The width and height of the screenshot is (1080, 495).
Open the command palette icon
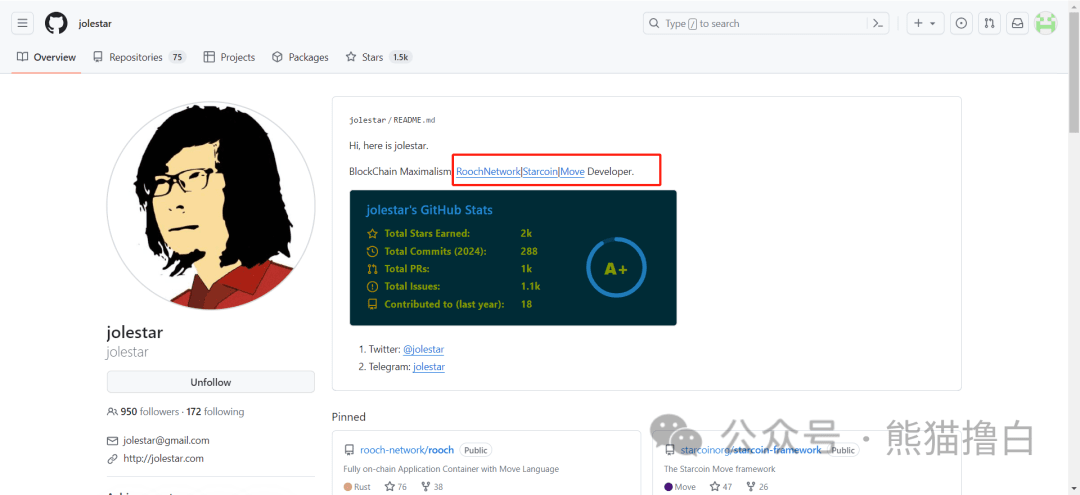click(x=878, y=23)
